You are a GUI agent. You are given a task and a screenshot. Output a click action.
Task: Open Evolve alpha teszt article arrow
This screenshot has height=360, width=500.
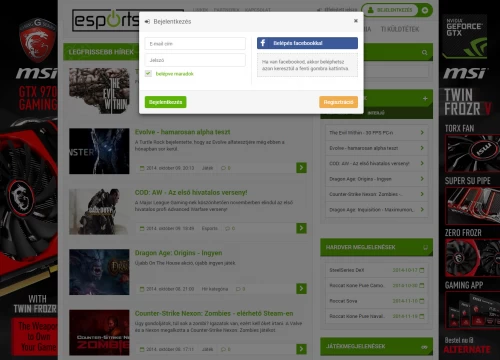click(x=301, y=168)
